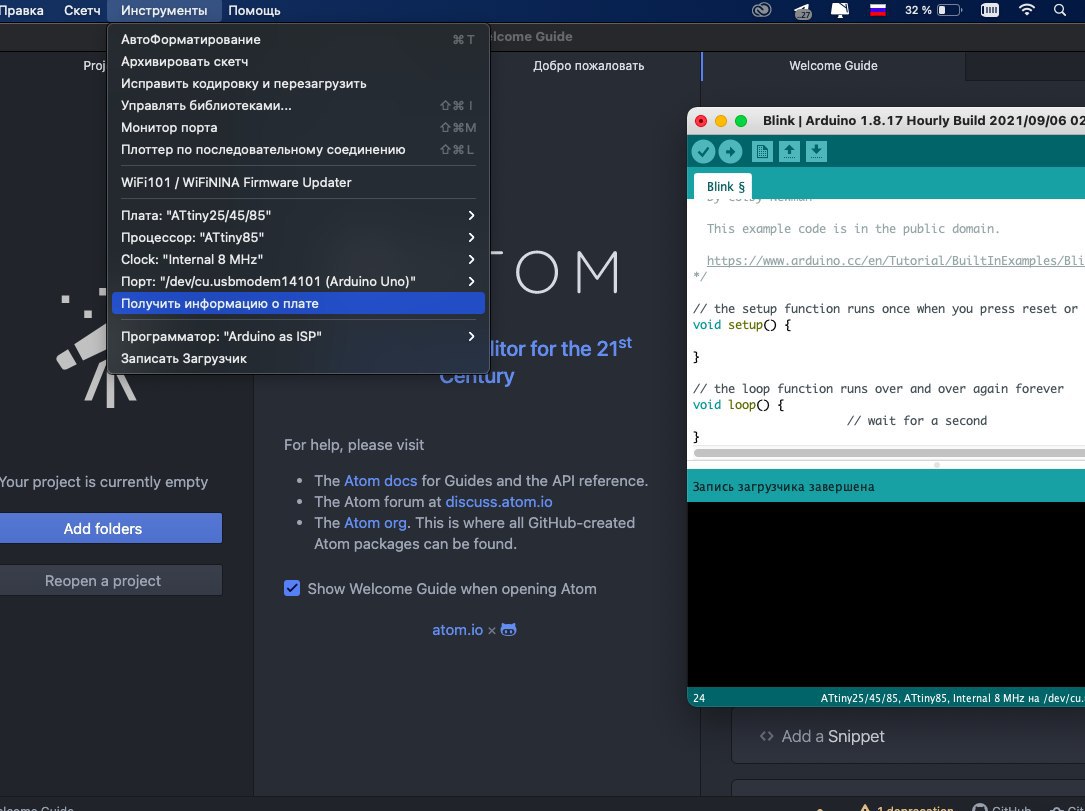
Task: Click the line number 24 in status bar
Action: (x=699, y=698)
